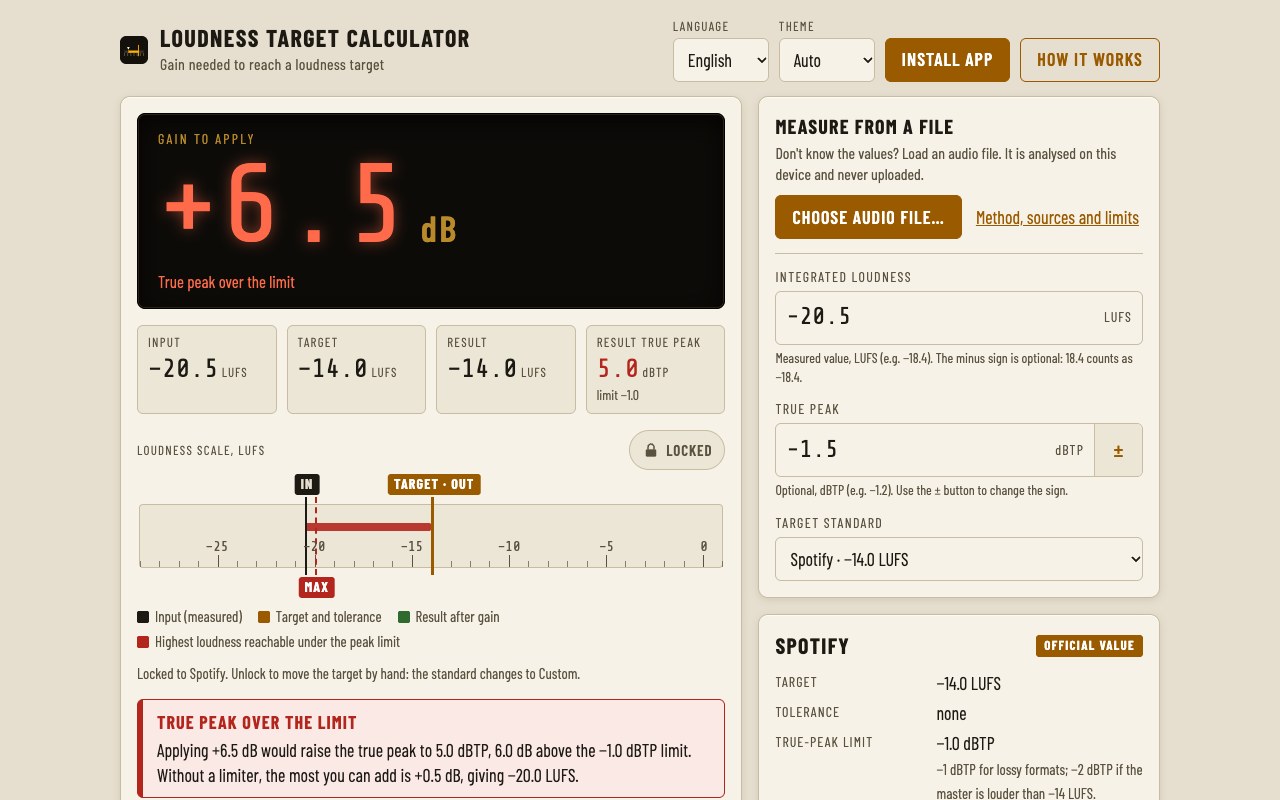
Task: Click Choose Audio File button
Action: click(x=868, y=217)
